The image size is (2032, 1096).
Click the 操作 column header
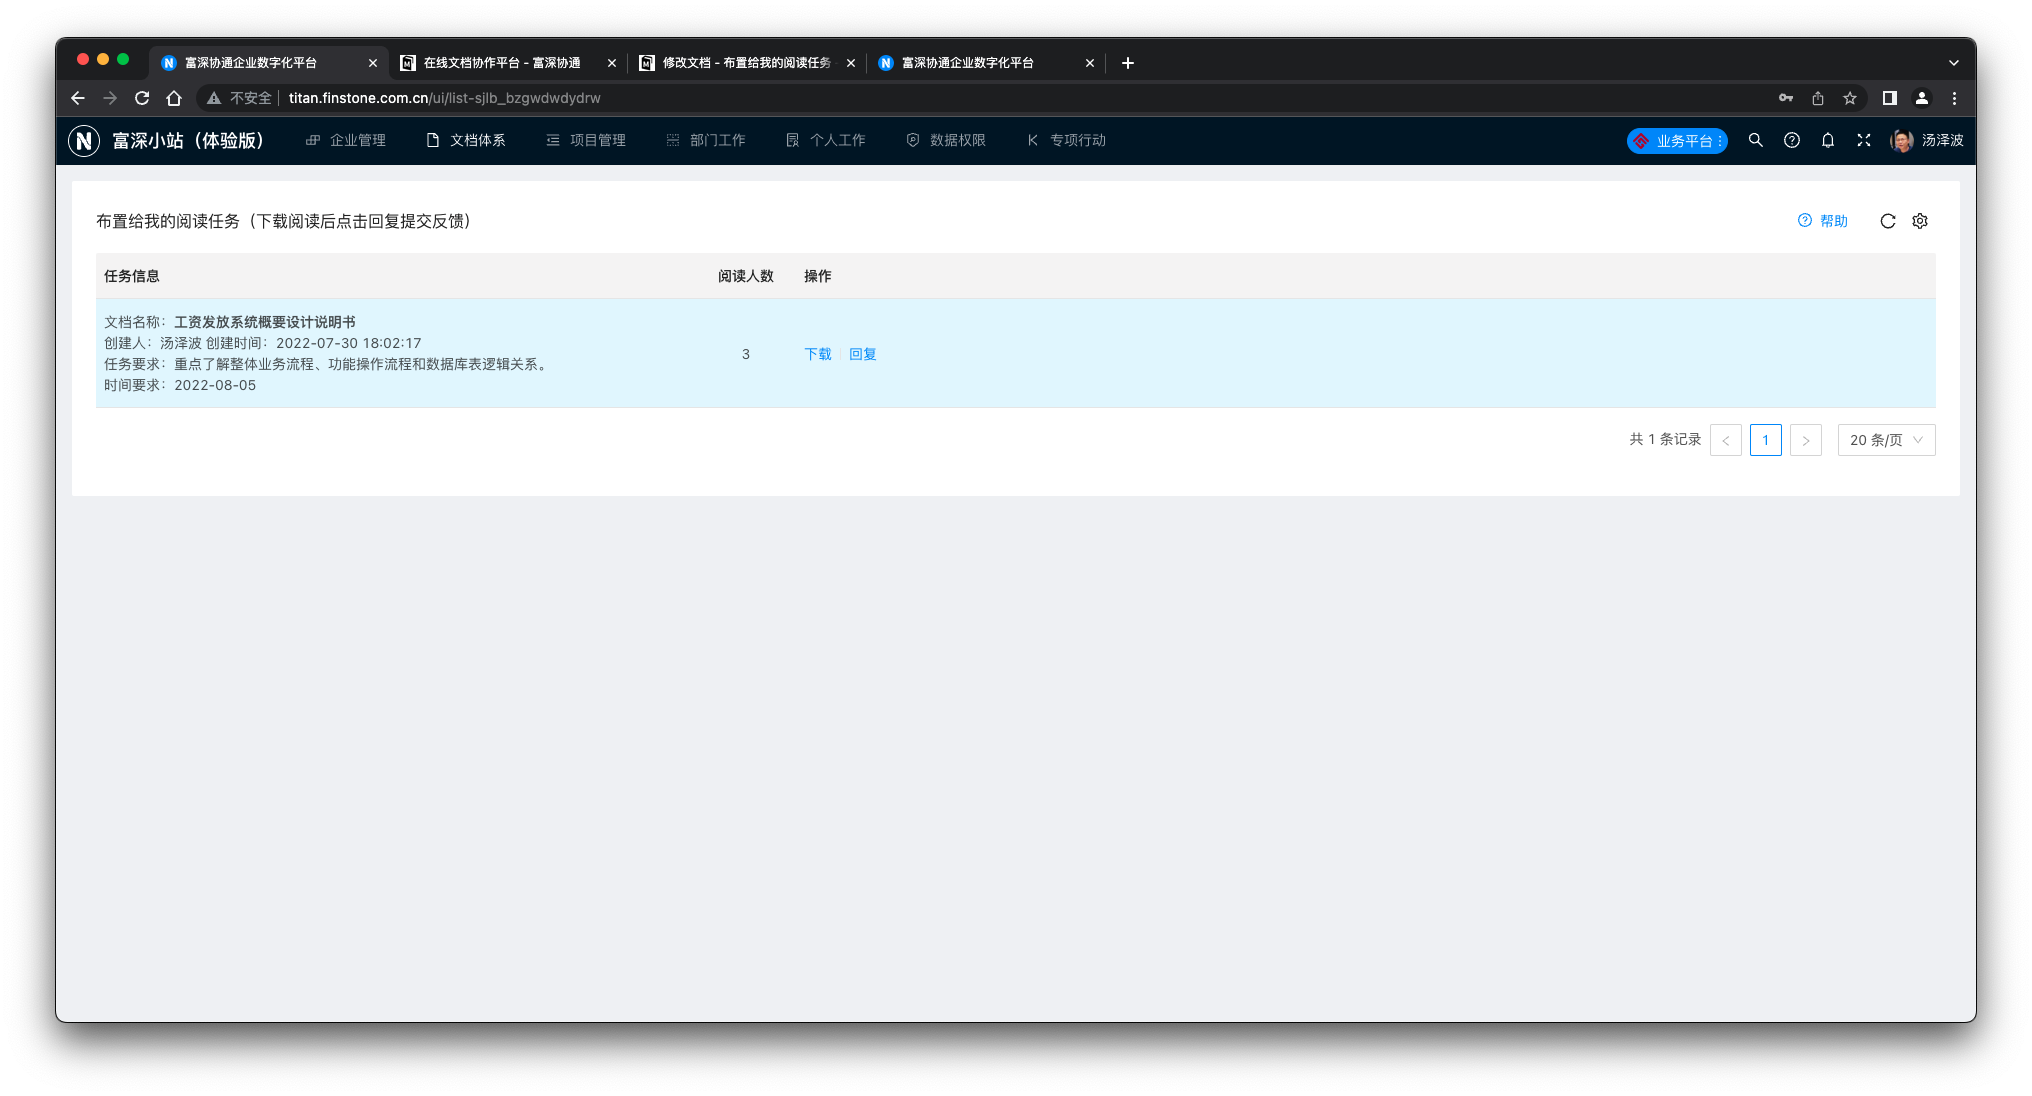click(x=817, y=276)
